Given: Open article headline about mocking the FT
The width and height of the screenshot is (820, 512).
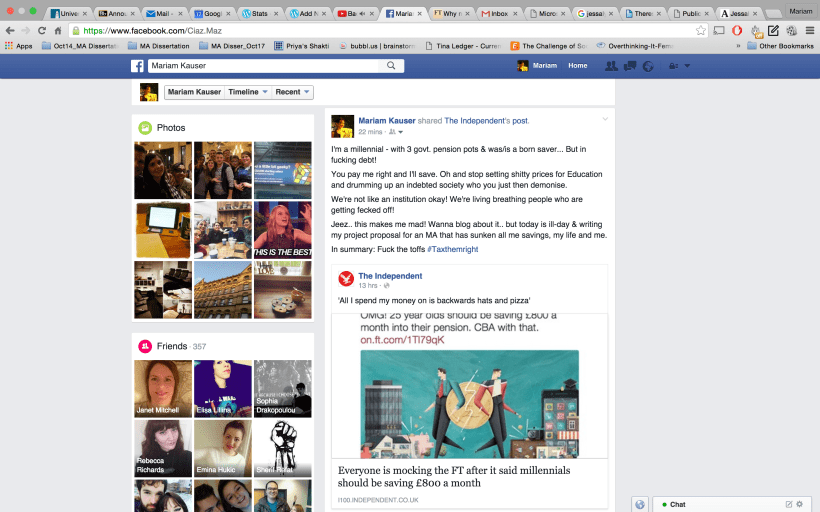Looking at the screenshot, I should [454, 476].
